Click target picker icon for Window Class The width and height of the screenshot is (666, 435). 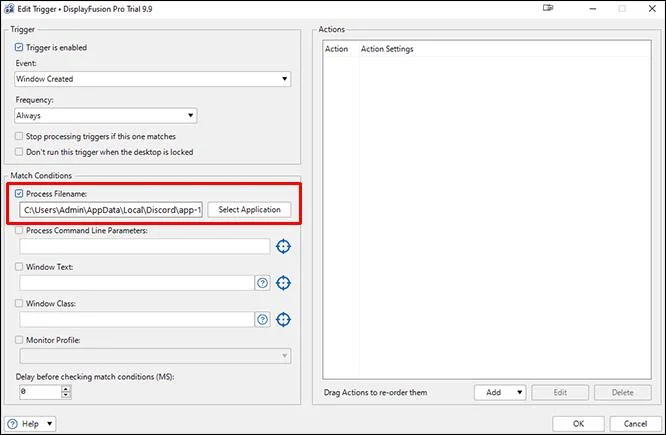click(x=283, y=319)
